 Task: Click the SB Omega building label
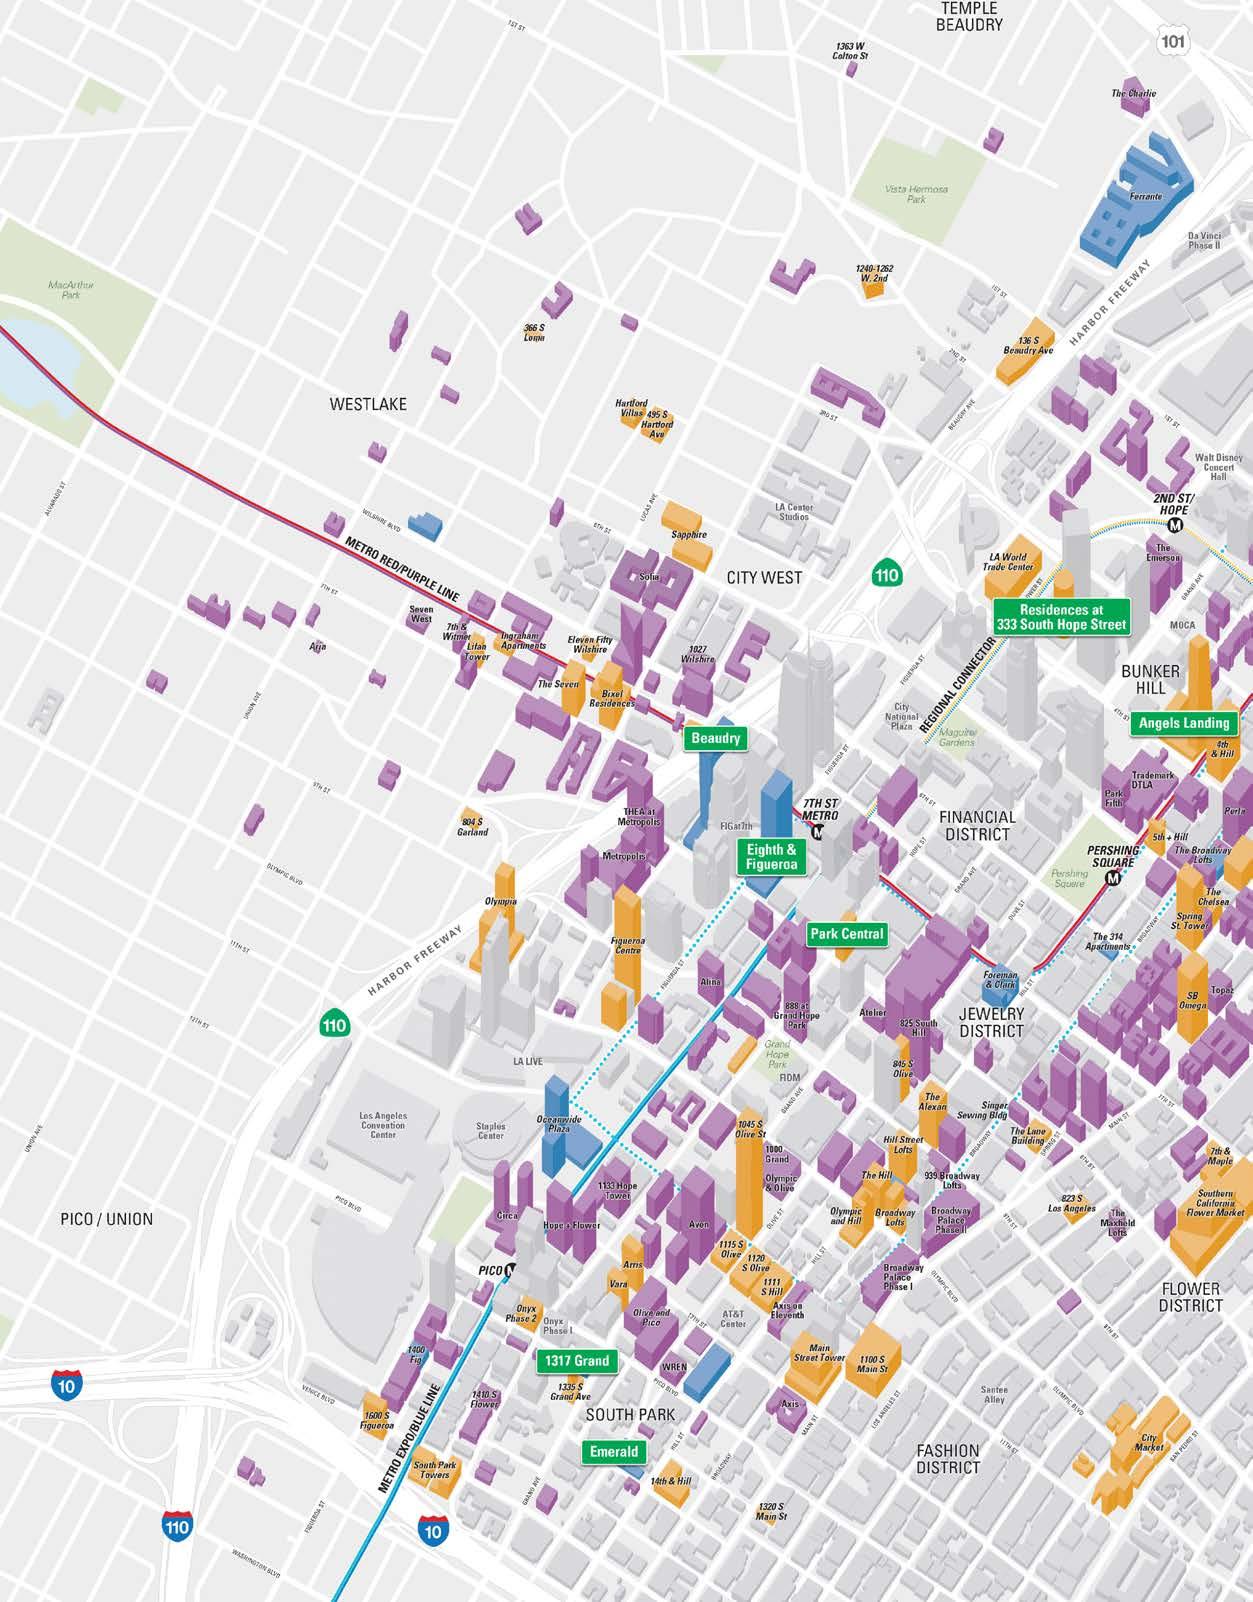(x=1192, y=1001)
